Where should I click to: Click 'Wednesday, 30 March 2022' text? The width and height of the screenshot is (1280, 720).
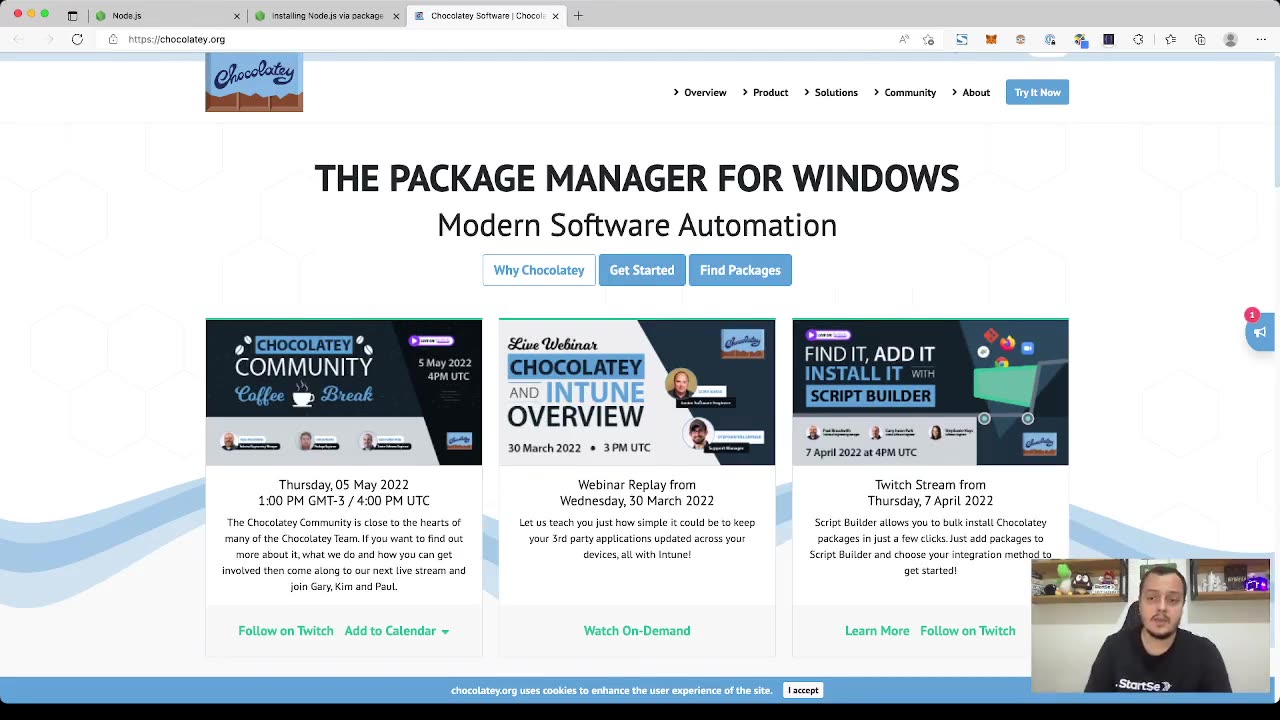[x=637, y=501]
